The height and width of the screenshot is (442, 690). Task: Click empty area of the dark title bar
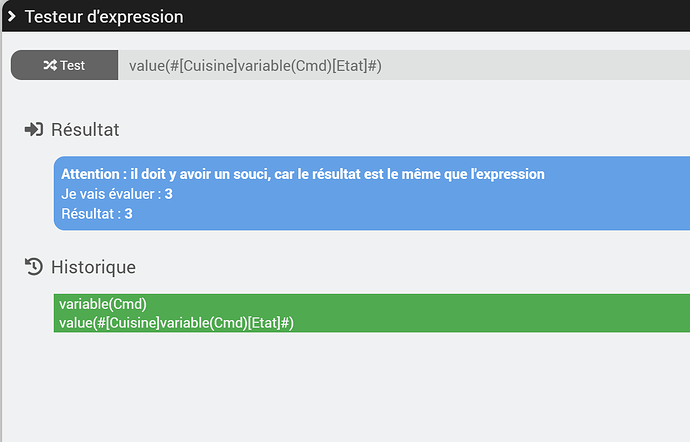(x=450, y=17)
